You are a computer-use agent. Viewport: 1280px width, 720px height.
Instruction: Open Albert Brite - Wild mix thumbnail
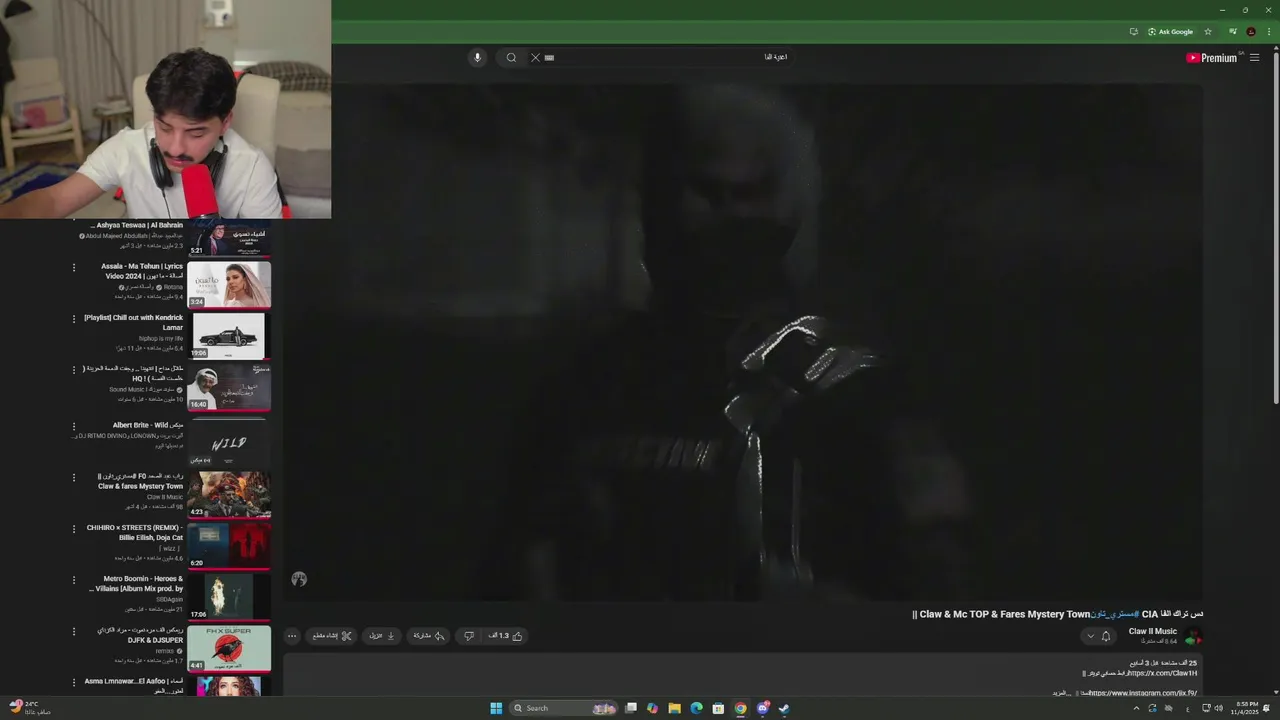click(x=229, y=441)
